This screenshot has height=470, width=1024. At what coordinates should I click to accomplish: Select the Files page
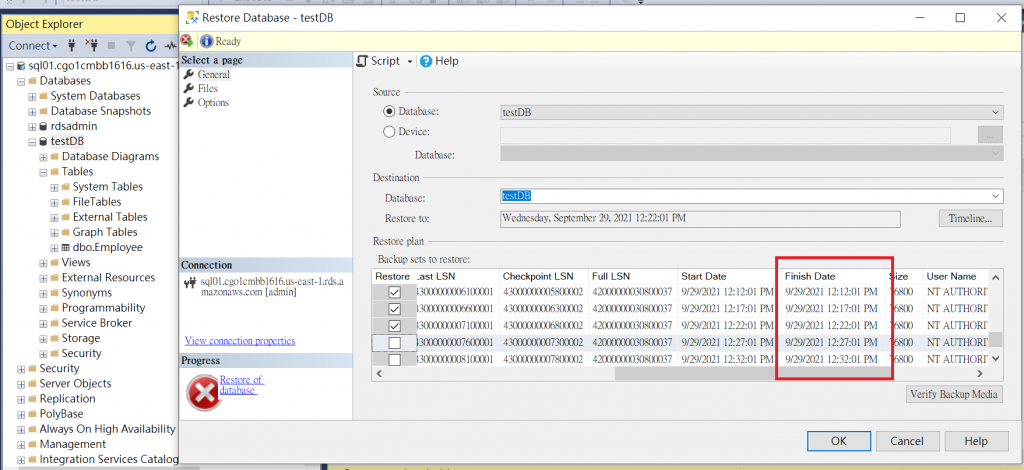coord(208,88)
